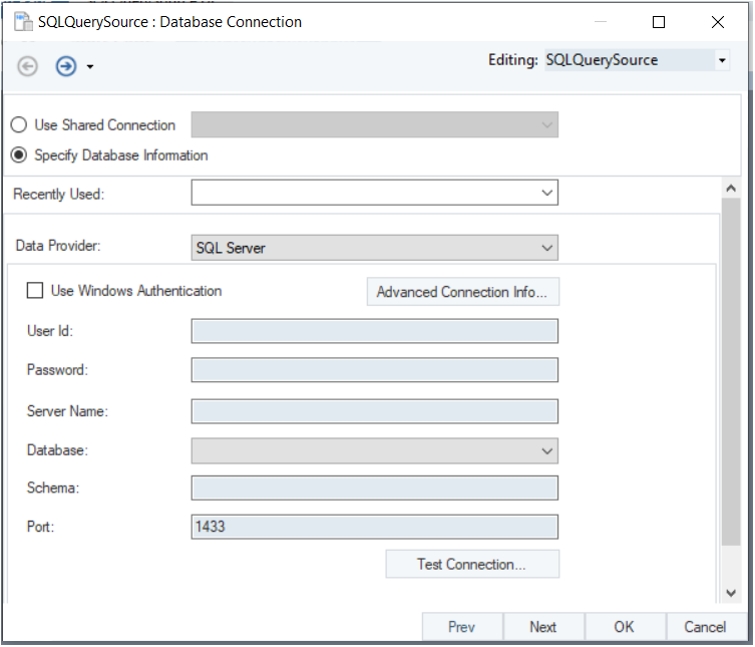The image size is (755, 647).
Task: Open the small arrow beside forward icon
Action: tap(90, 67)
